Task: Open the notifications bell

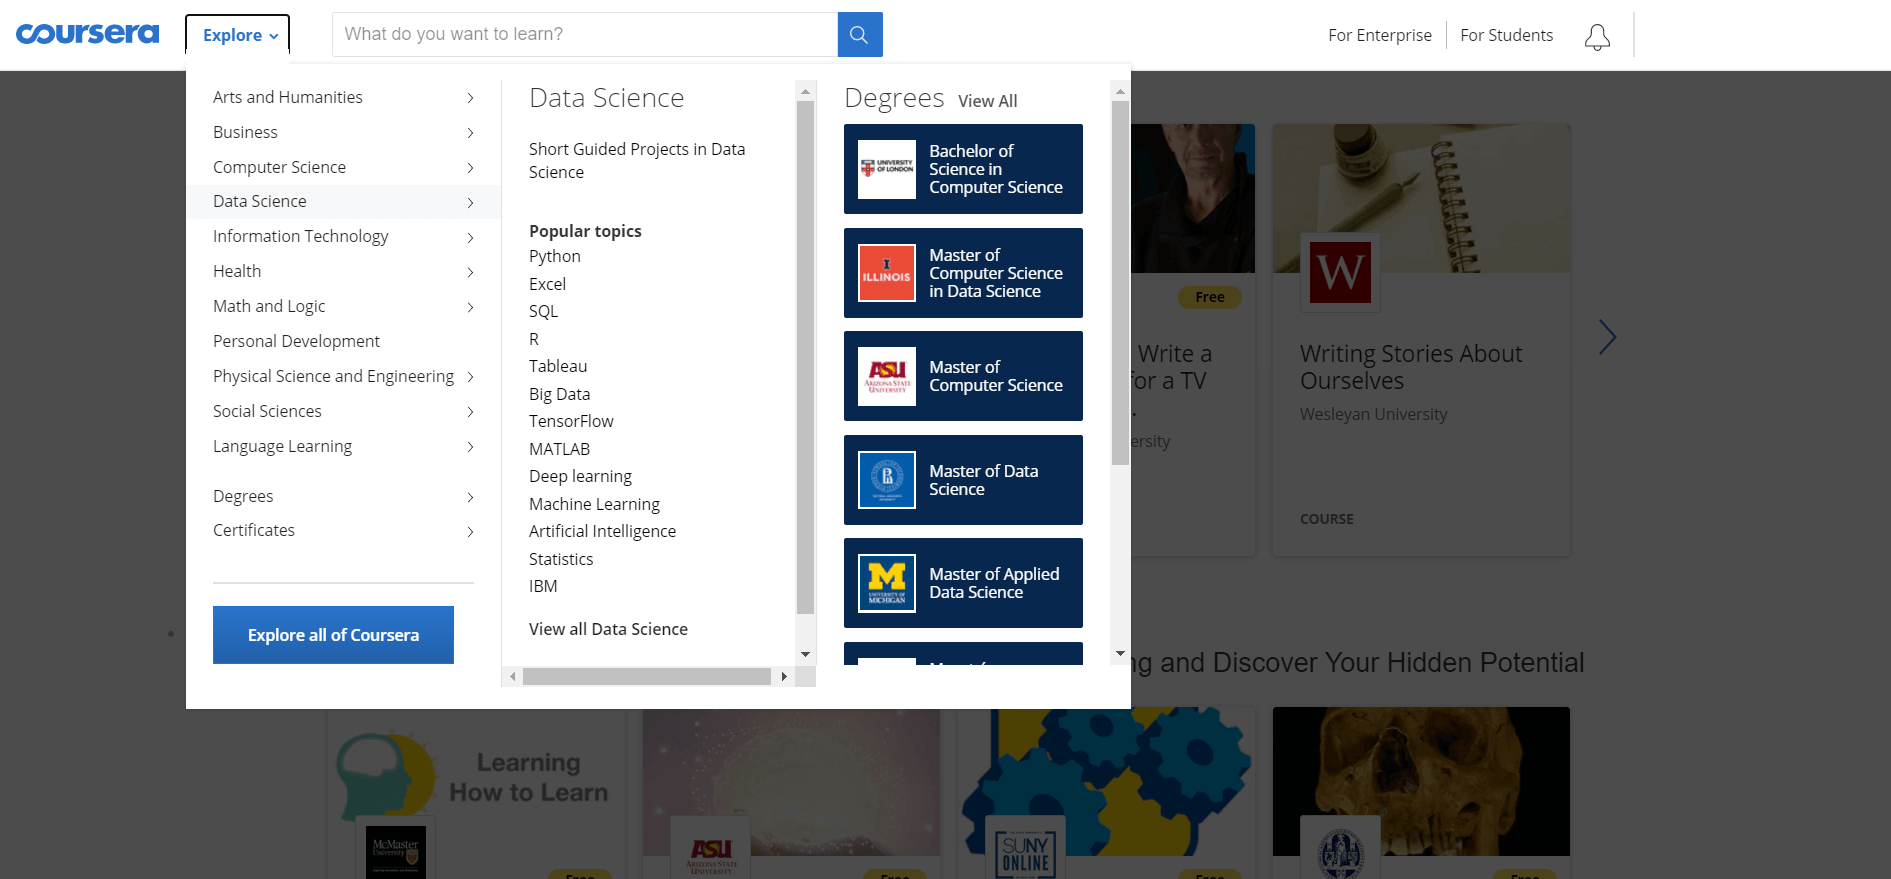Action: click(x=1597, y=37)
